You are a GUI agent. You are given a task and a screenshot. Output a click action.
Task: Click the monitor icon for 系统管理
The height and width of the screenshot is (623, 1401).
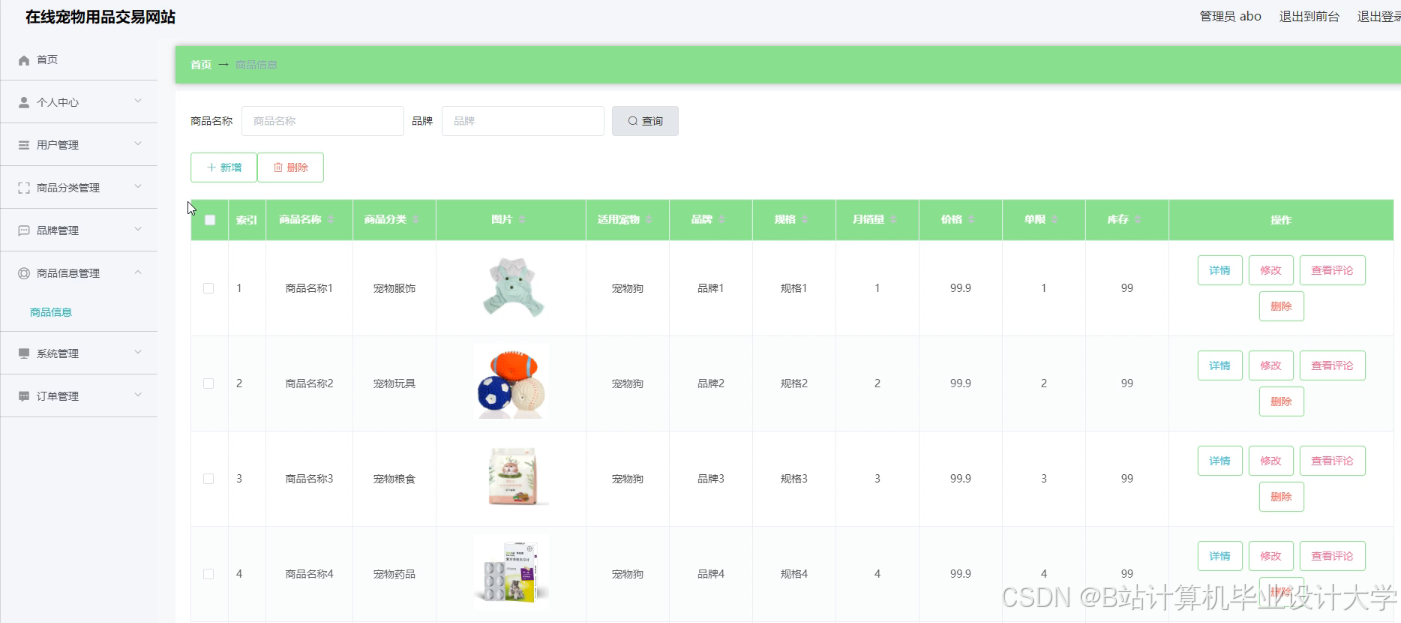point(24,354)
